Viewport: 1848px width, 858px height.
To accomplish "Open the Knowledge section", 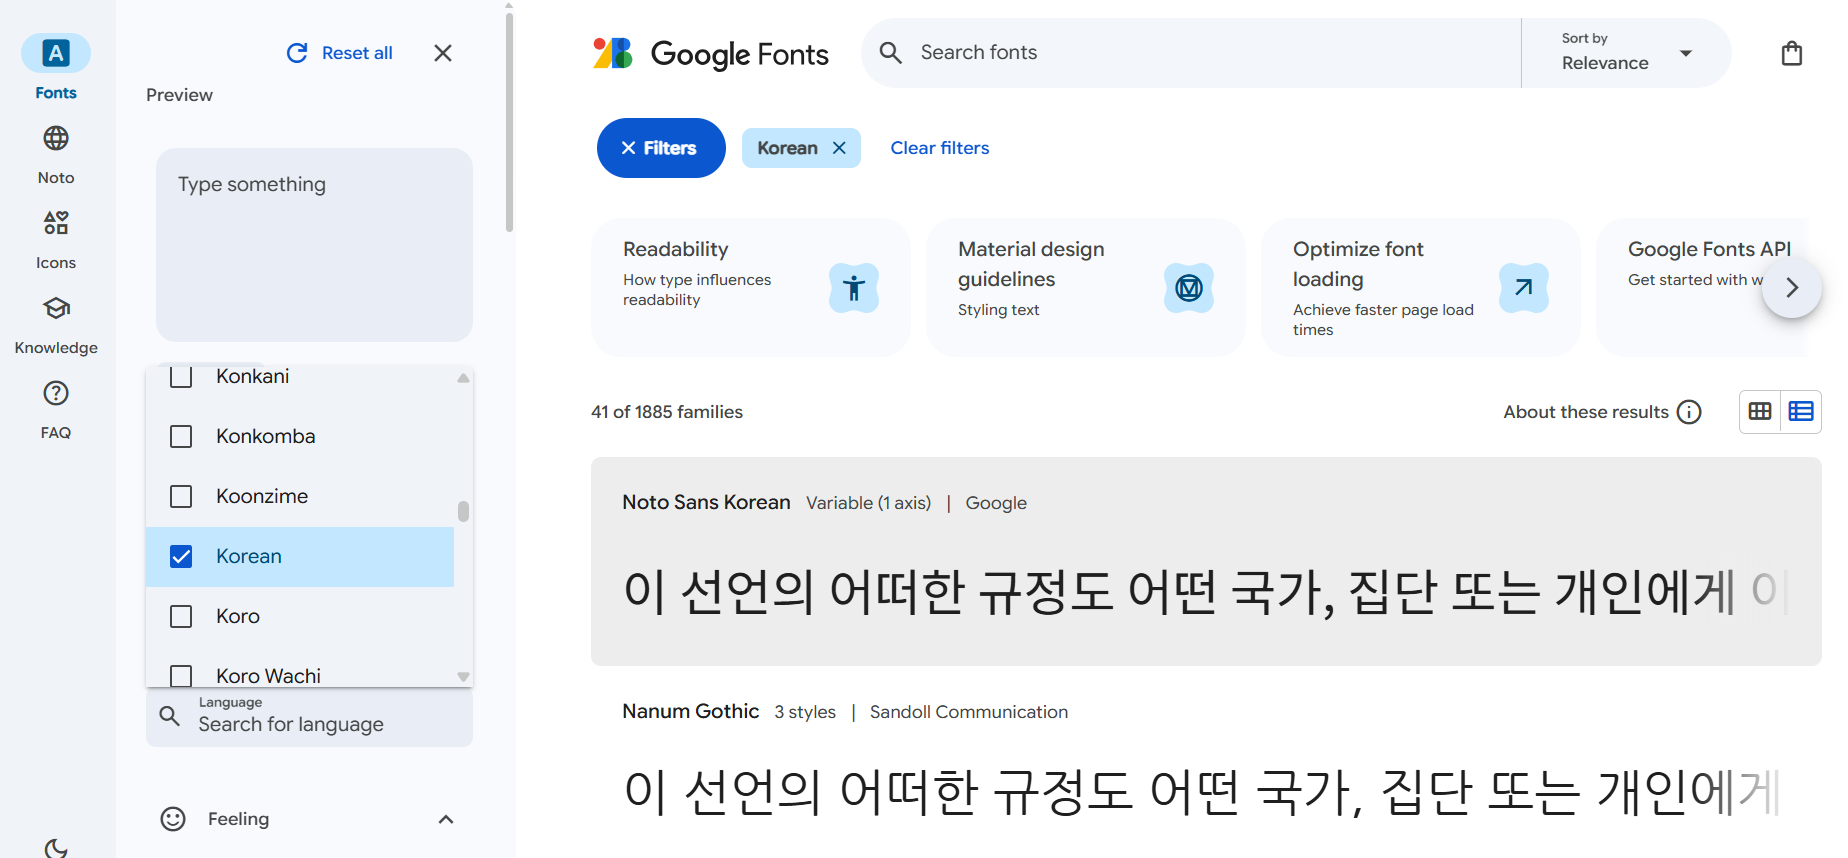I will [x=56, y=325].
